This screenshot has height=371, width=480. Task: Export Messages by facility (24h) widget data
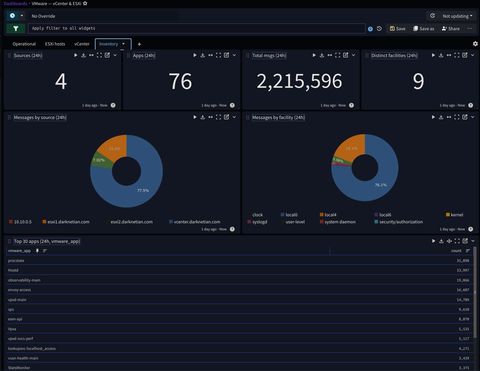441,117
